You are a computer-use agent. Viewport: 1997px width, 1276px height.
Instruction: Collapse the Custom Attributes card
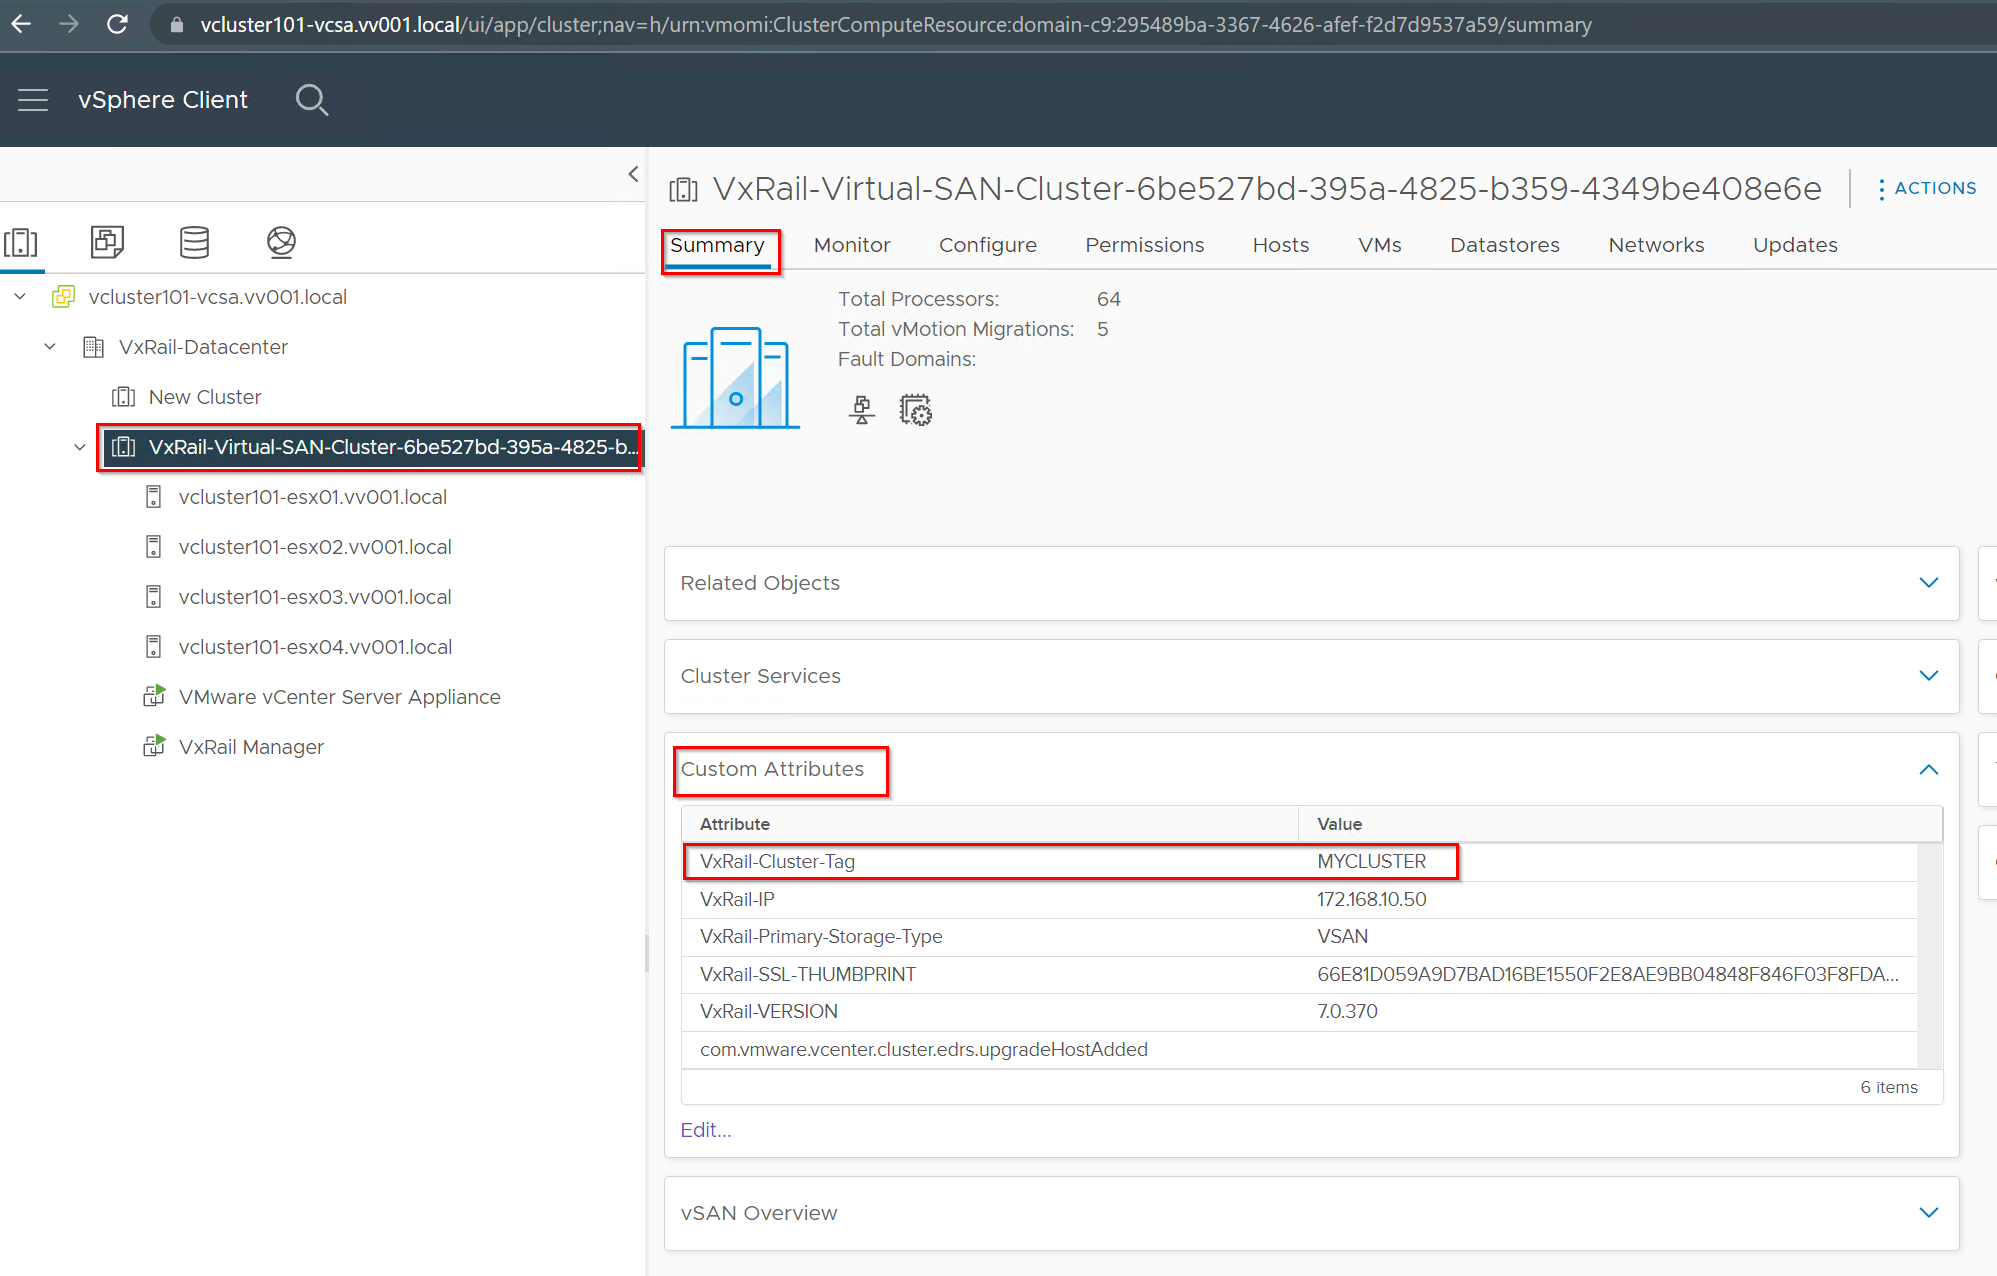coord(1928,769)
